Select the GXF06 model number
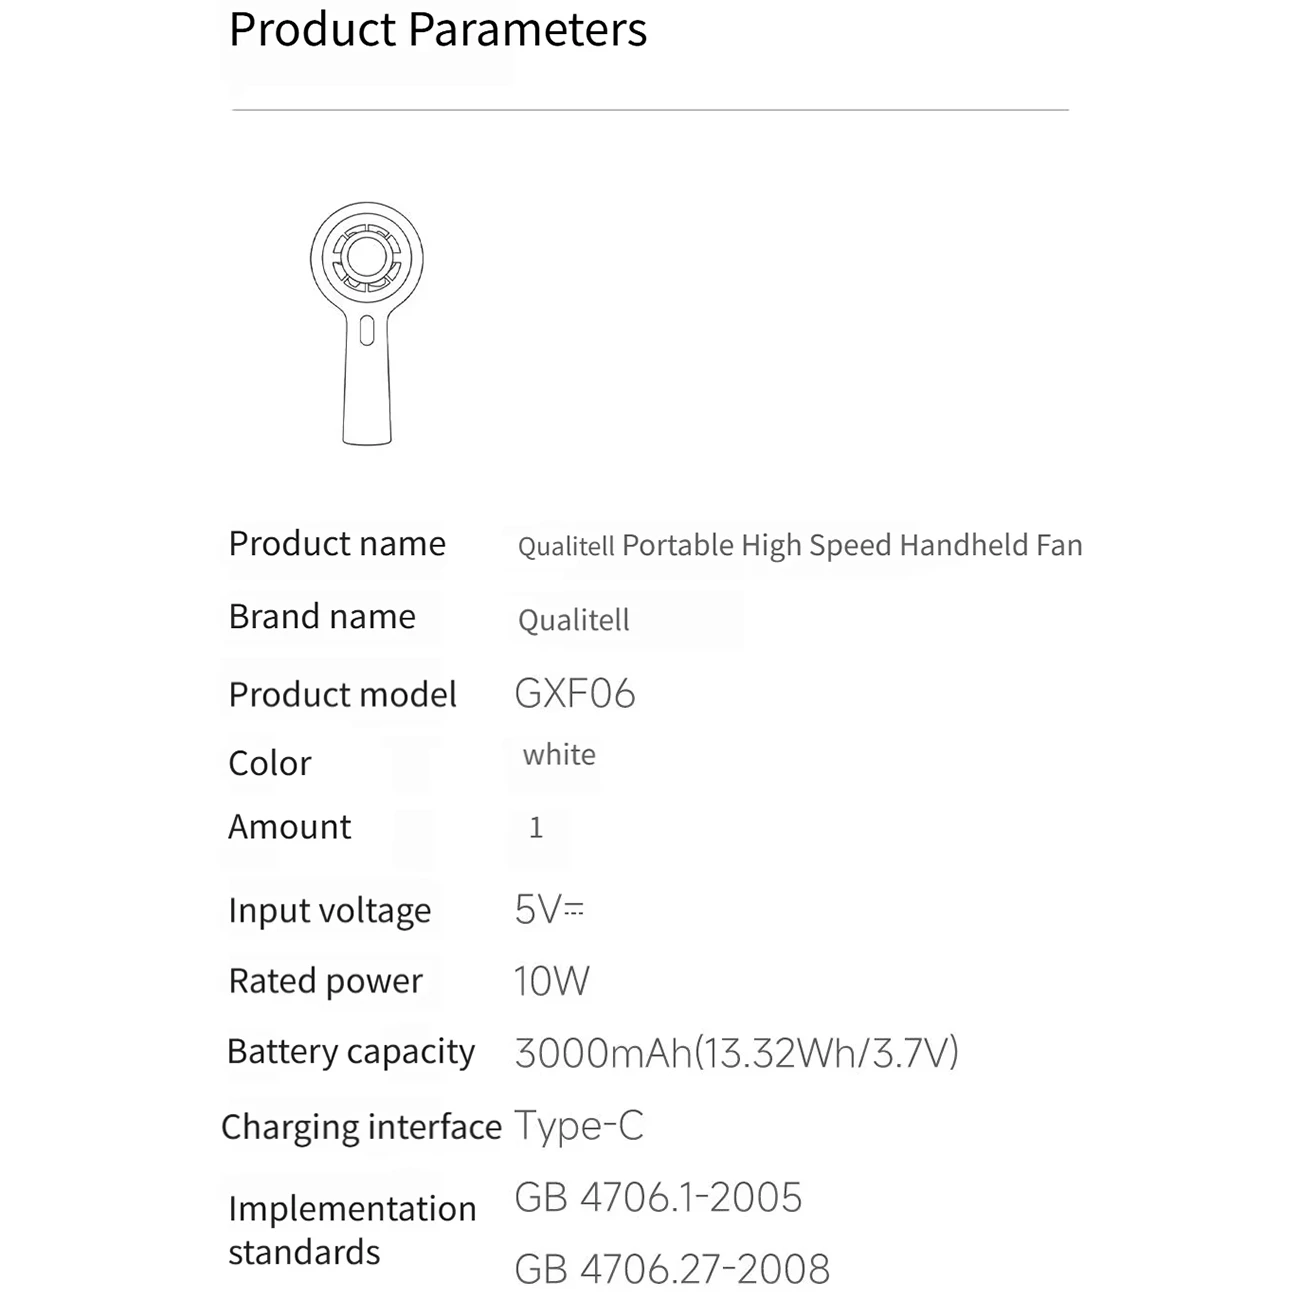 pyautogui.click(x=575, y=694)
